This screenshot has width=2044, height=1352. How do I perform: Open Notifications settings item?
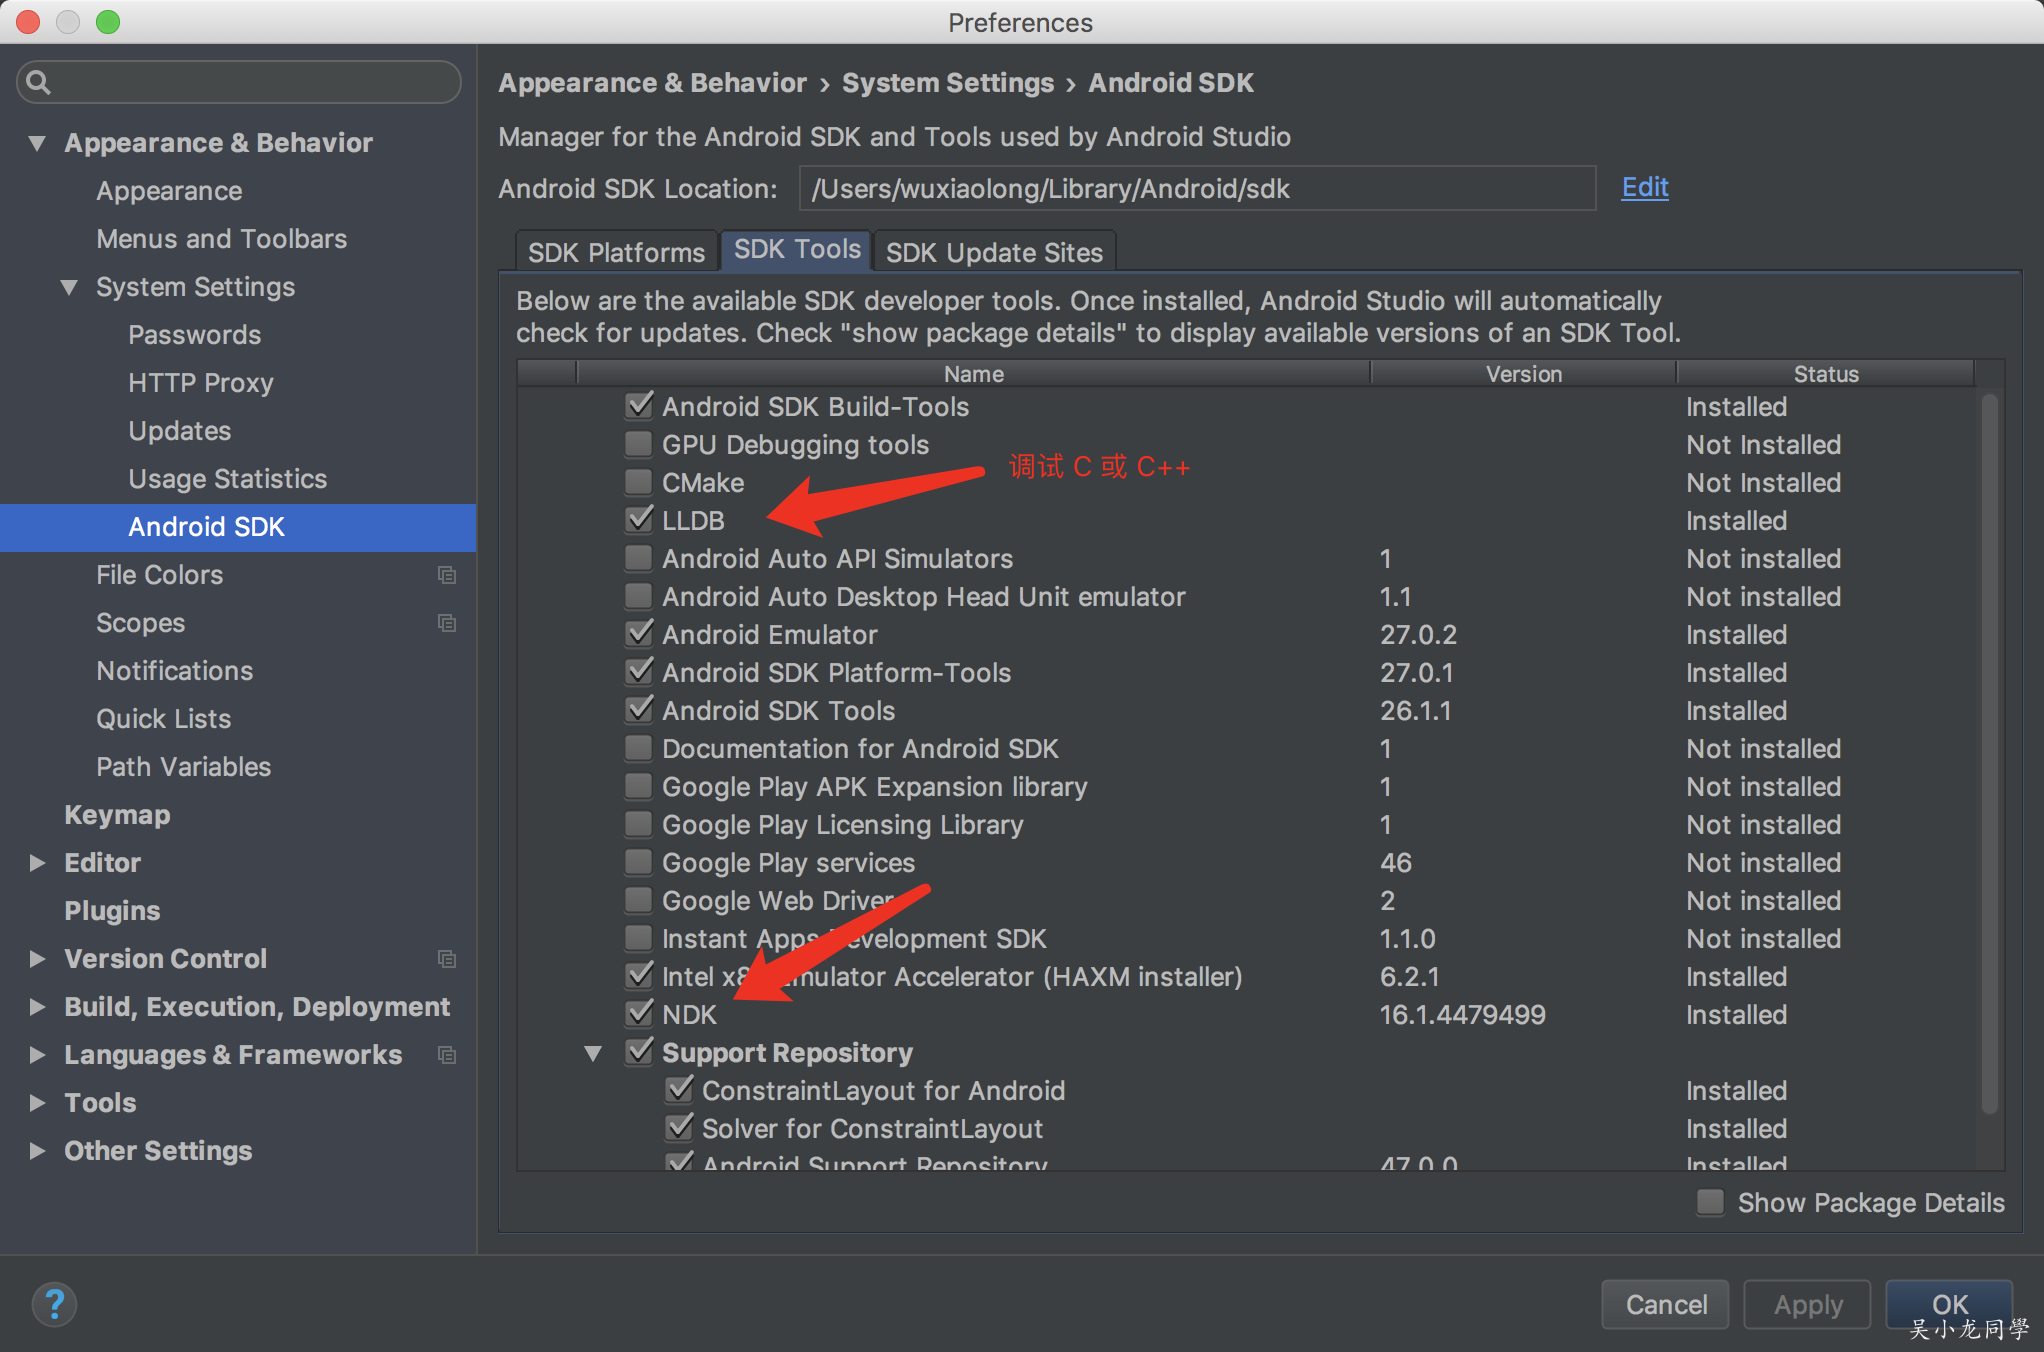tap(174, 671)
